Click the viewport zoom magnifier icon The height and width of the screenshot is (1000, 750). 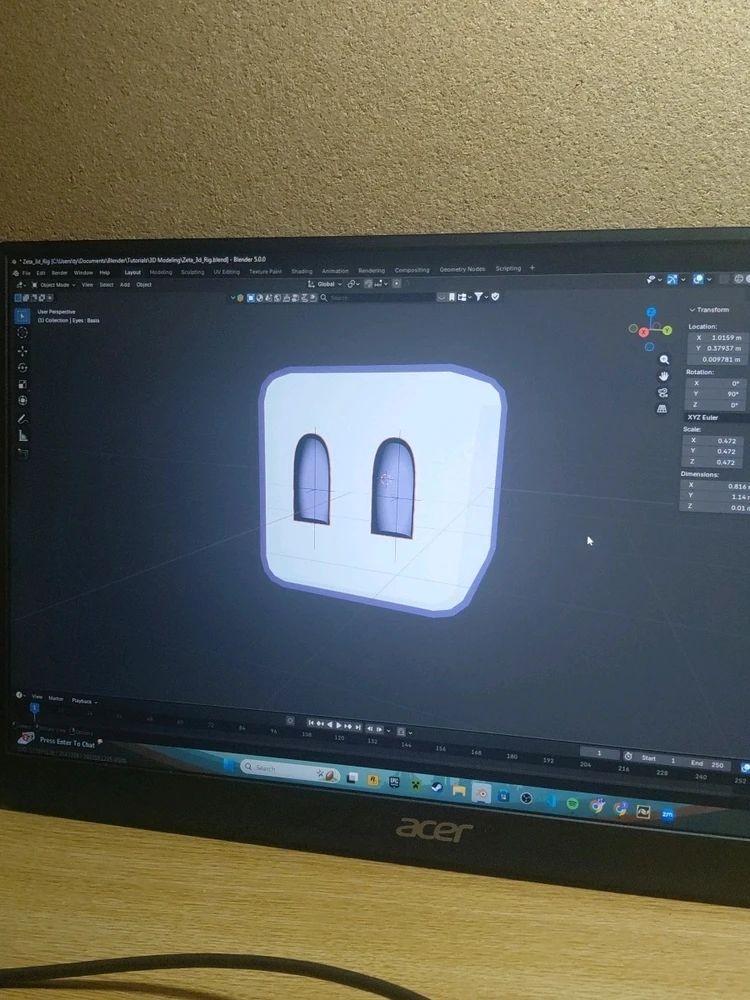(x=664, y=359)
